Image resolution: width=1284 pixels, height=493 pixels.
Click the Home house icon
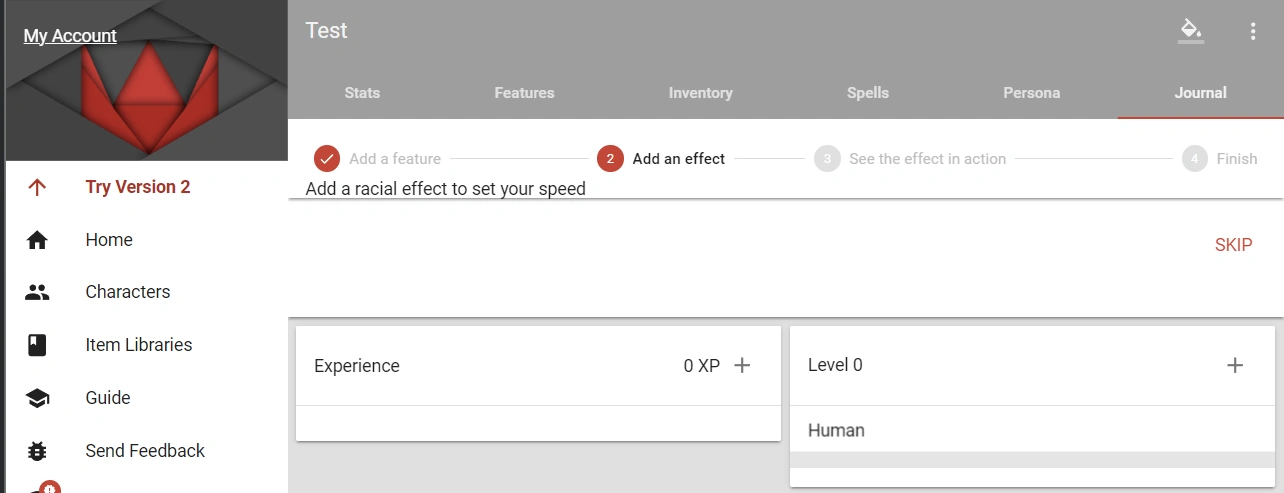pyautogui.click(x=37, y=240)
